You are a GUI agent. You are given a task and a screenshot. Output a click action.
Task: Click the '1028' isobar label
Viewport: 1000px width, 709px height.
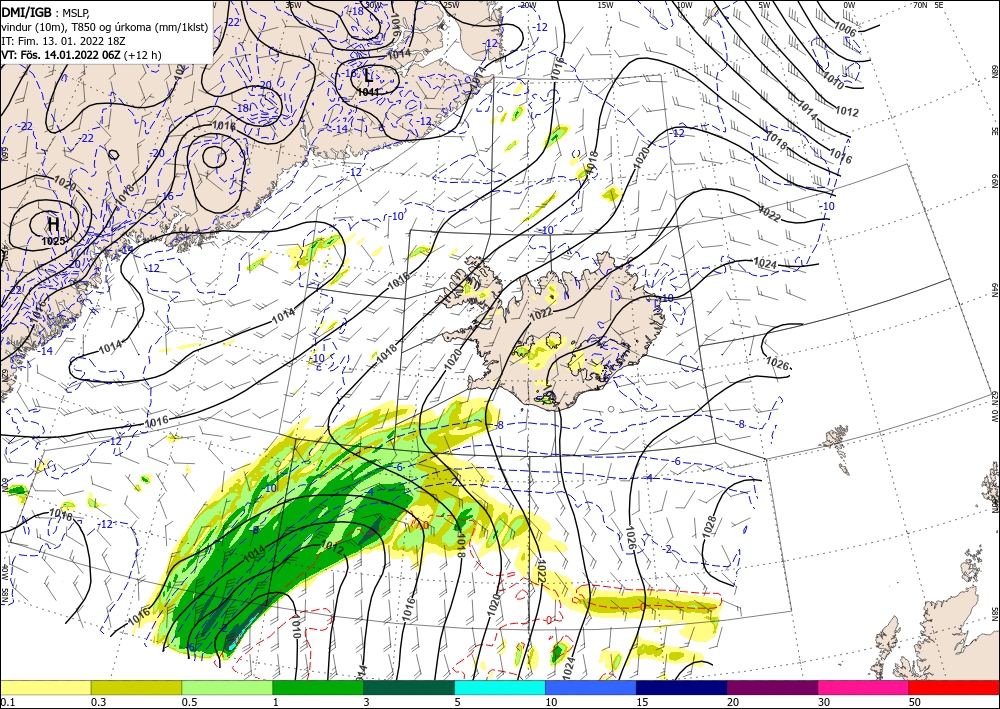point(711,526)
